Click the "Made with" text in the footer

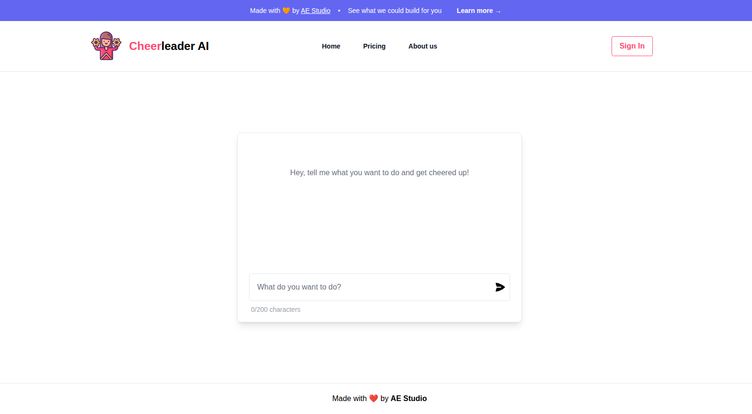click(x=349, y=398)
